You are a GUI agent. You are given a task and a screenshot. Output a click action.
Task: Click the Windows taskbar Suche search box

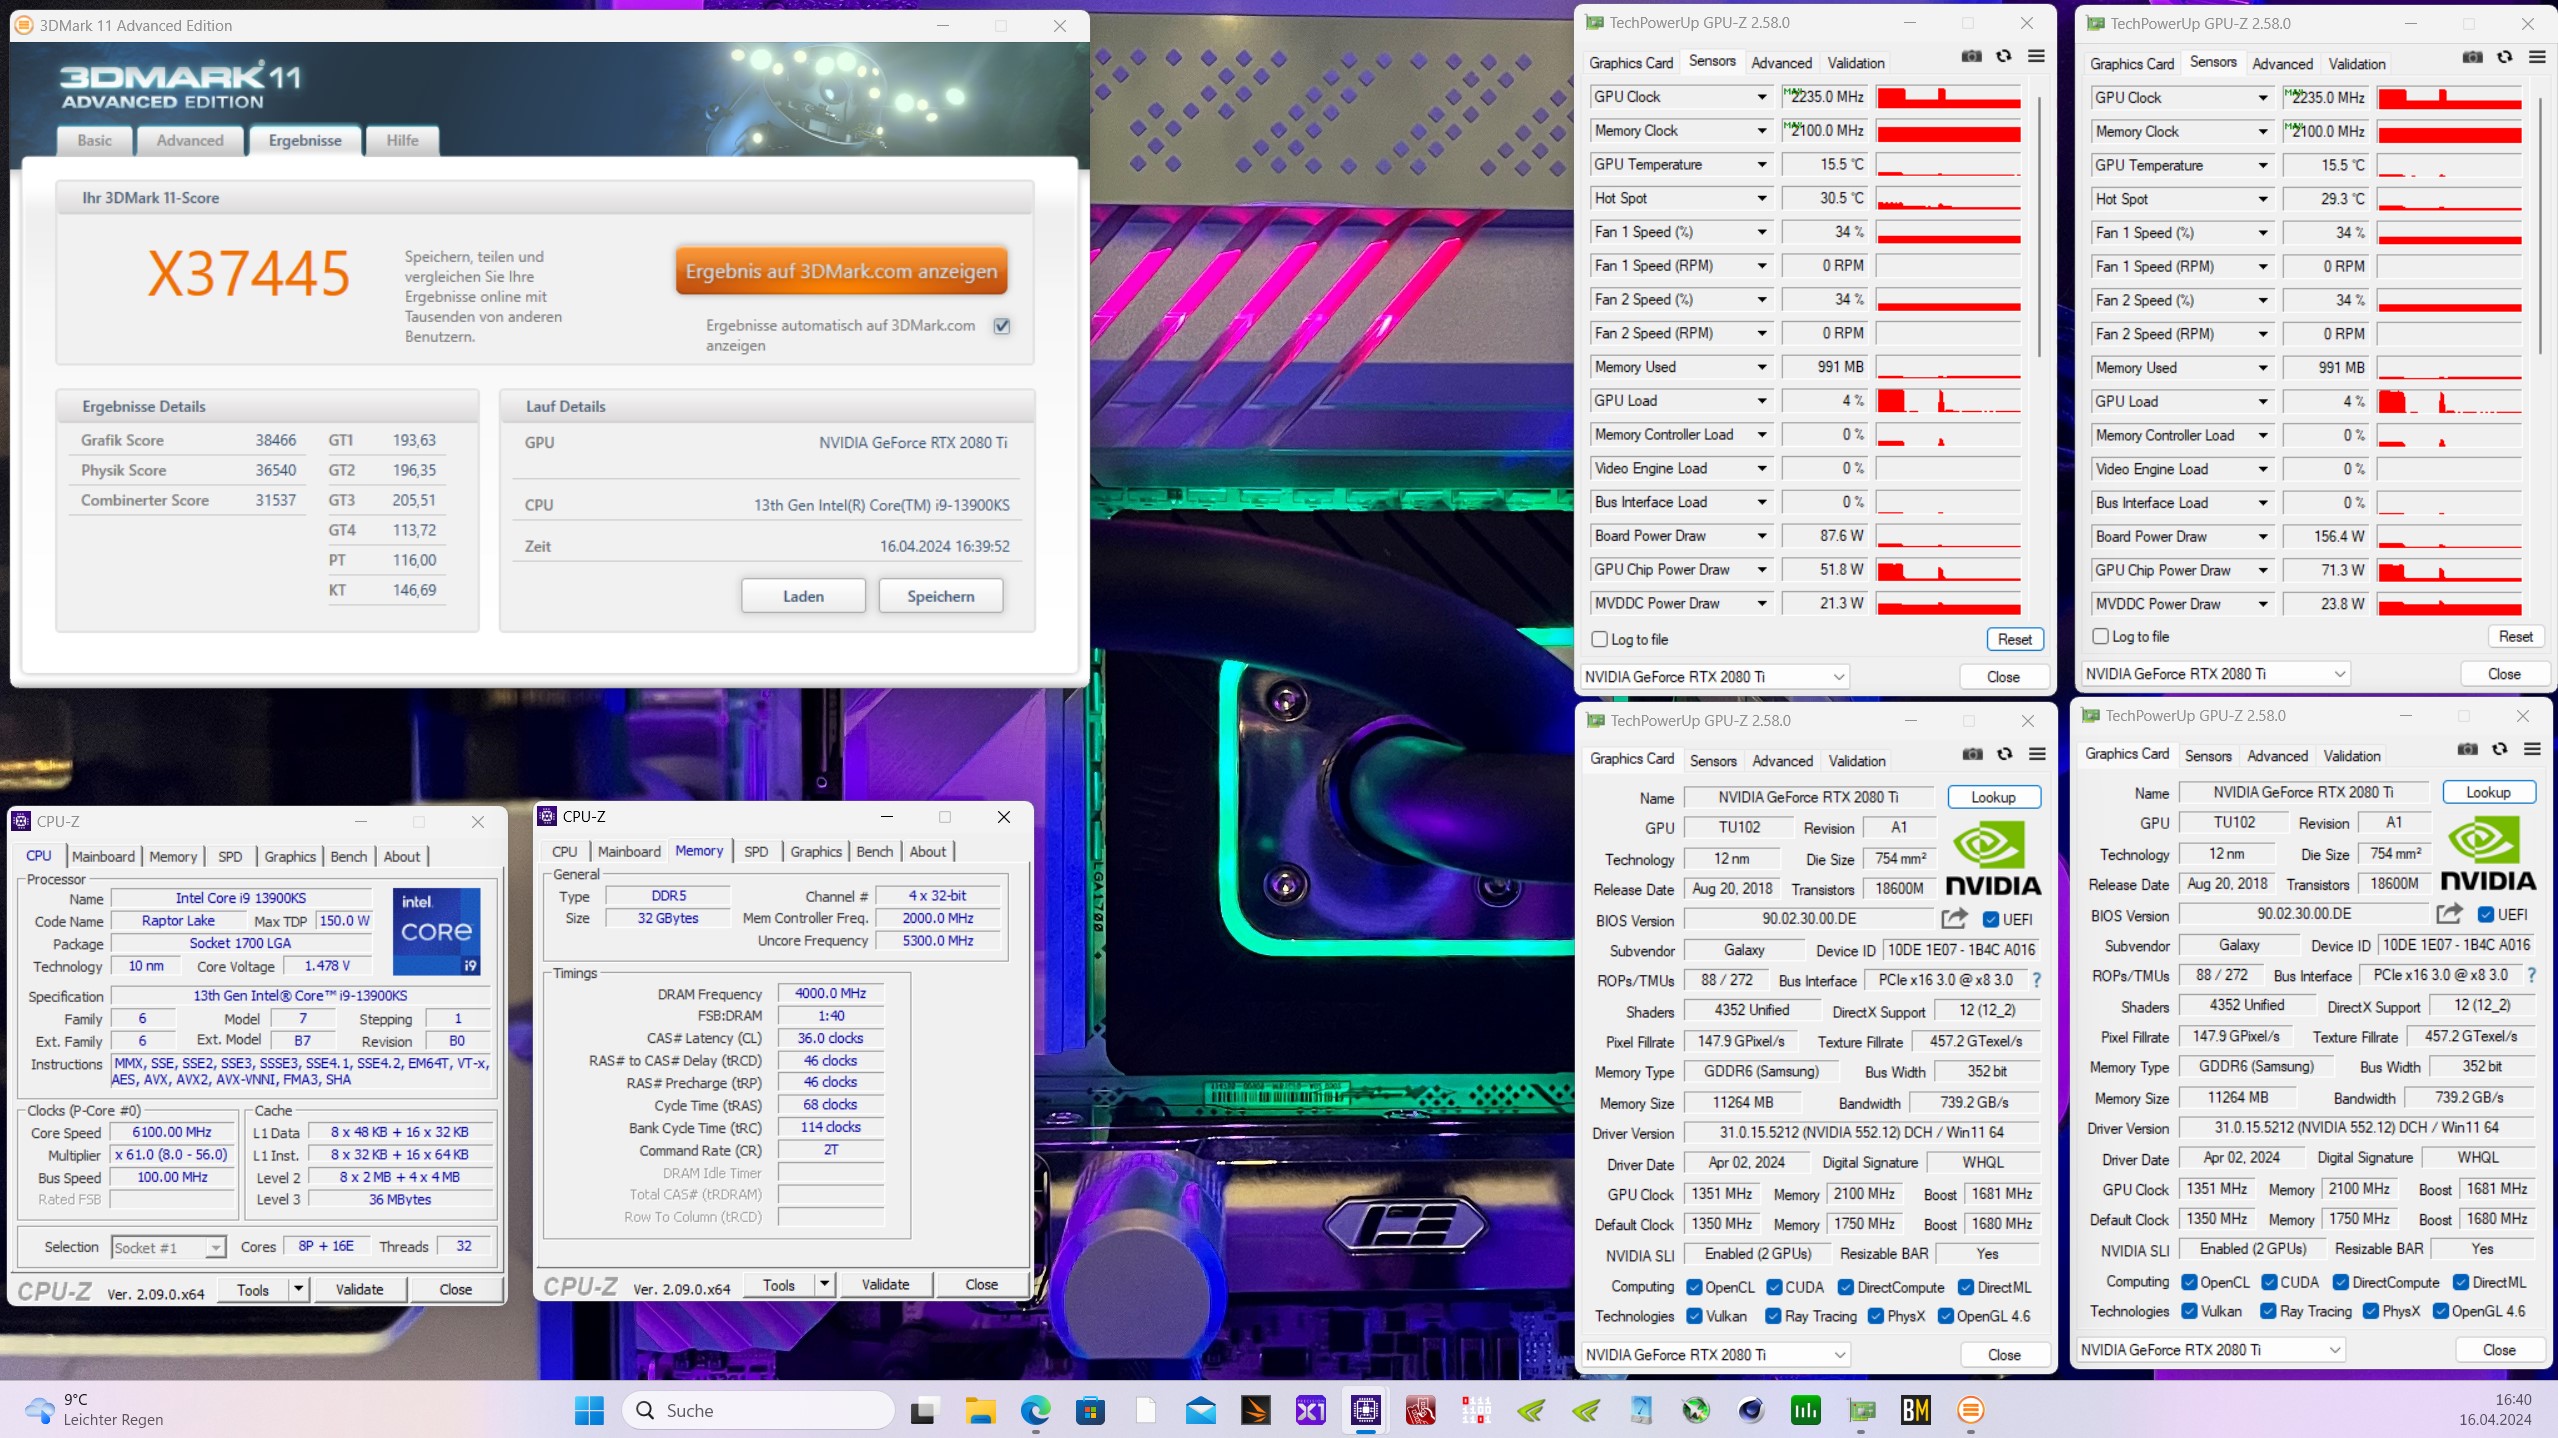coord(758,1410)
